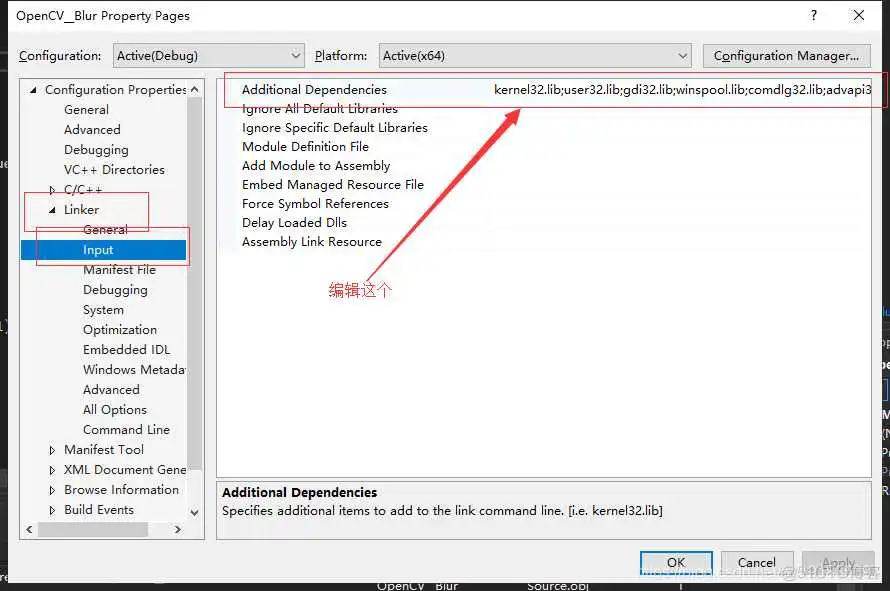Select the Ignore All Default Libraries property
Screen dimensions: 890x591
[x=319, y=109]
